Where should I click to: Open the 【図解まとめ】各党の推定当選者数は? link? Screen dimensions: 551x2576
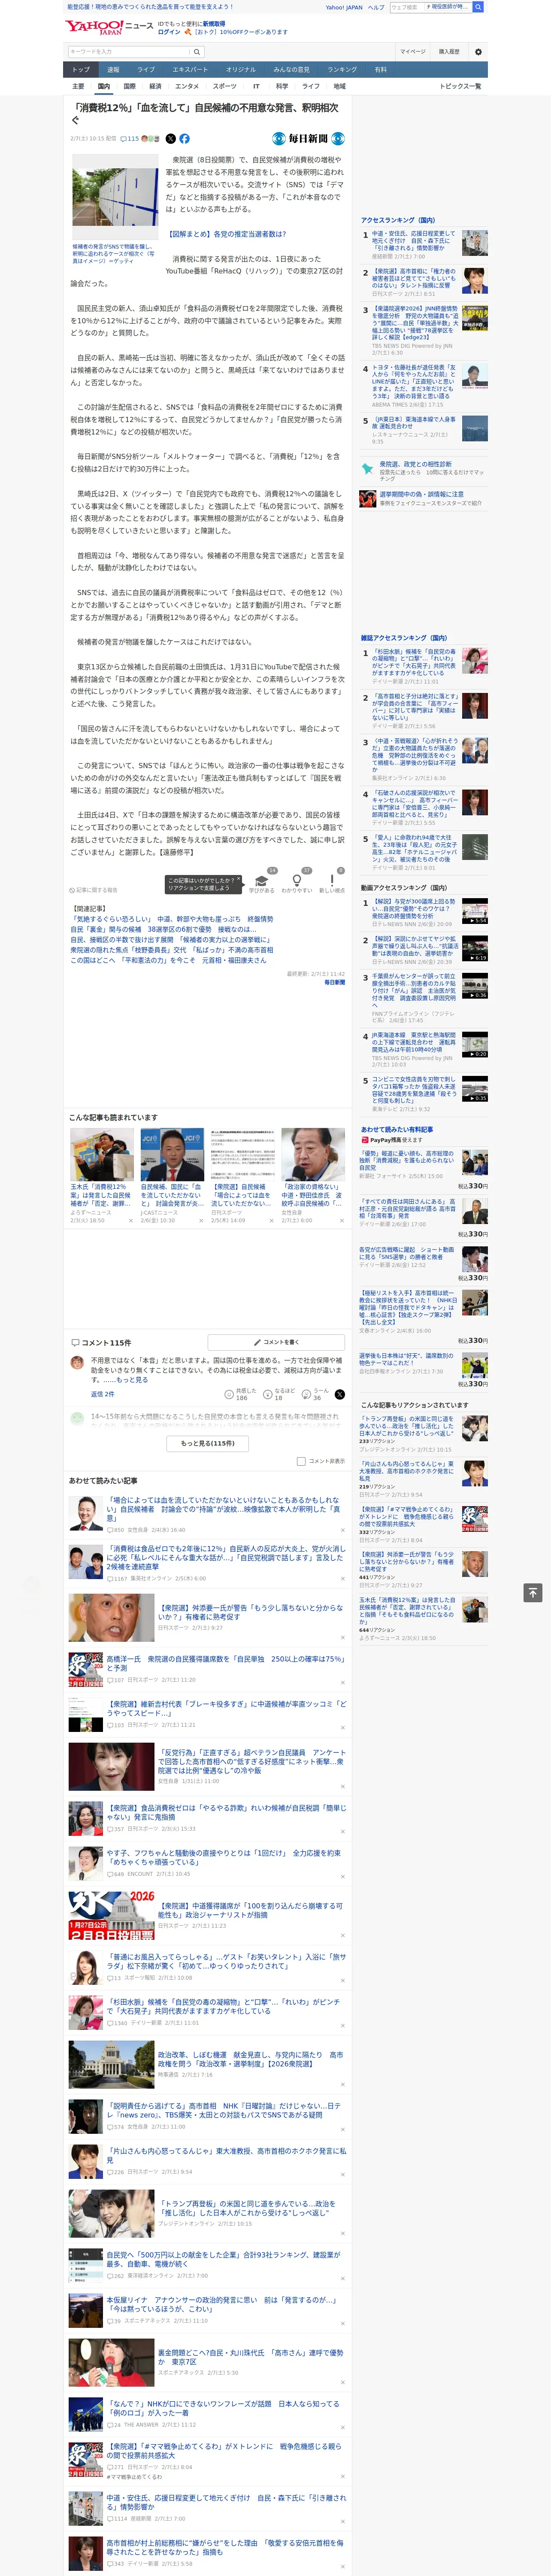(x=227, y=234)
